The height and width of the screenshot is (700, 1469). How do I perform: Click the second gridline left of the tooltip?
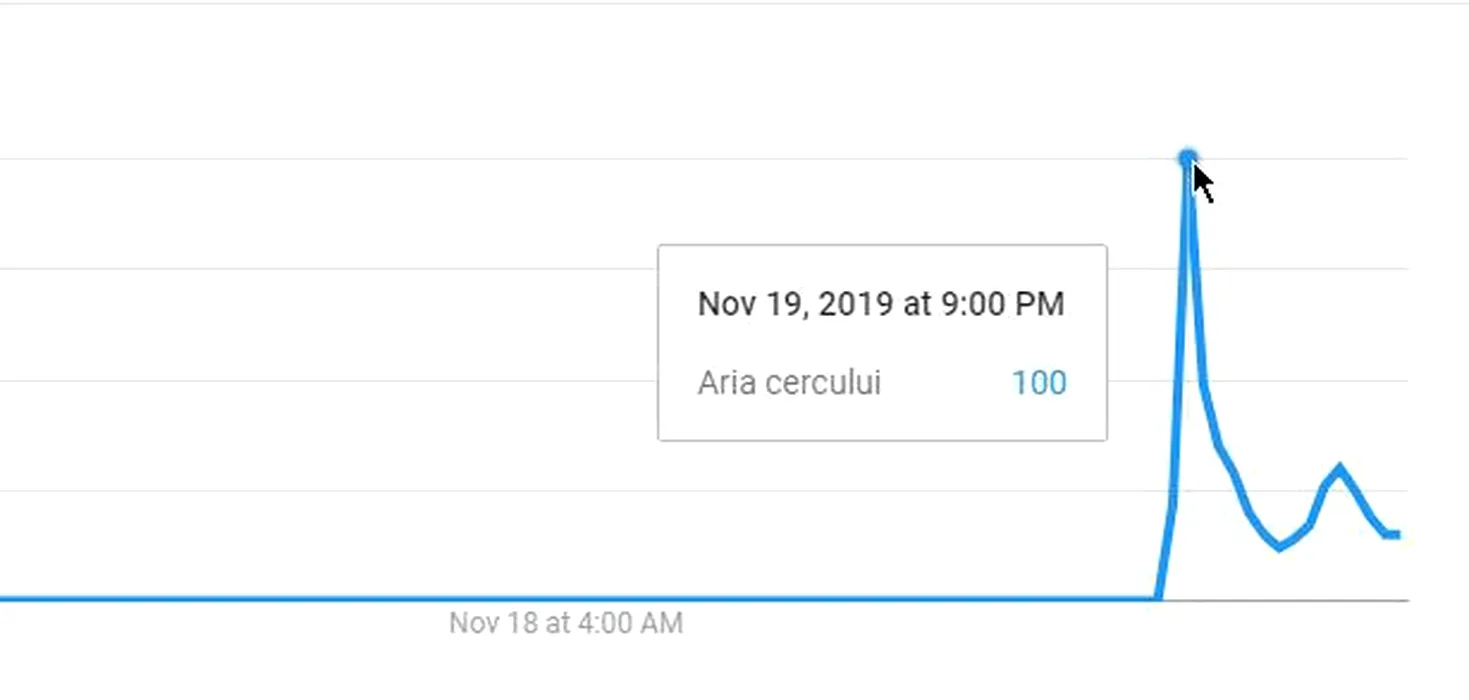(328, 268)
